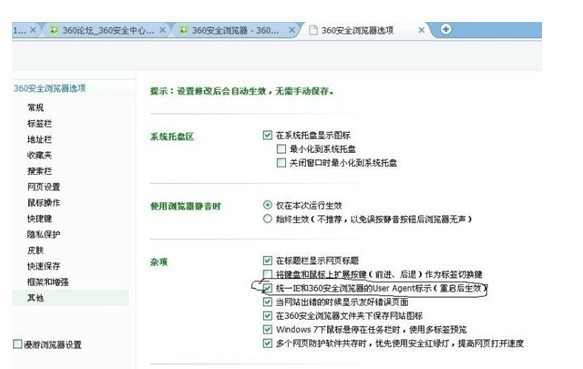Viewport: 583px width, 369px height.
Task: Toggle the 漫游浏览器设置 checkbox
Action: pos(17,344)
